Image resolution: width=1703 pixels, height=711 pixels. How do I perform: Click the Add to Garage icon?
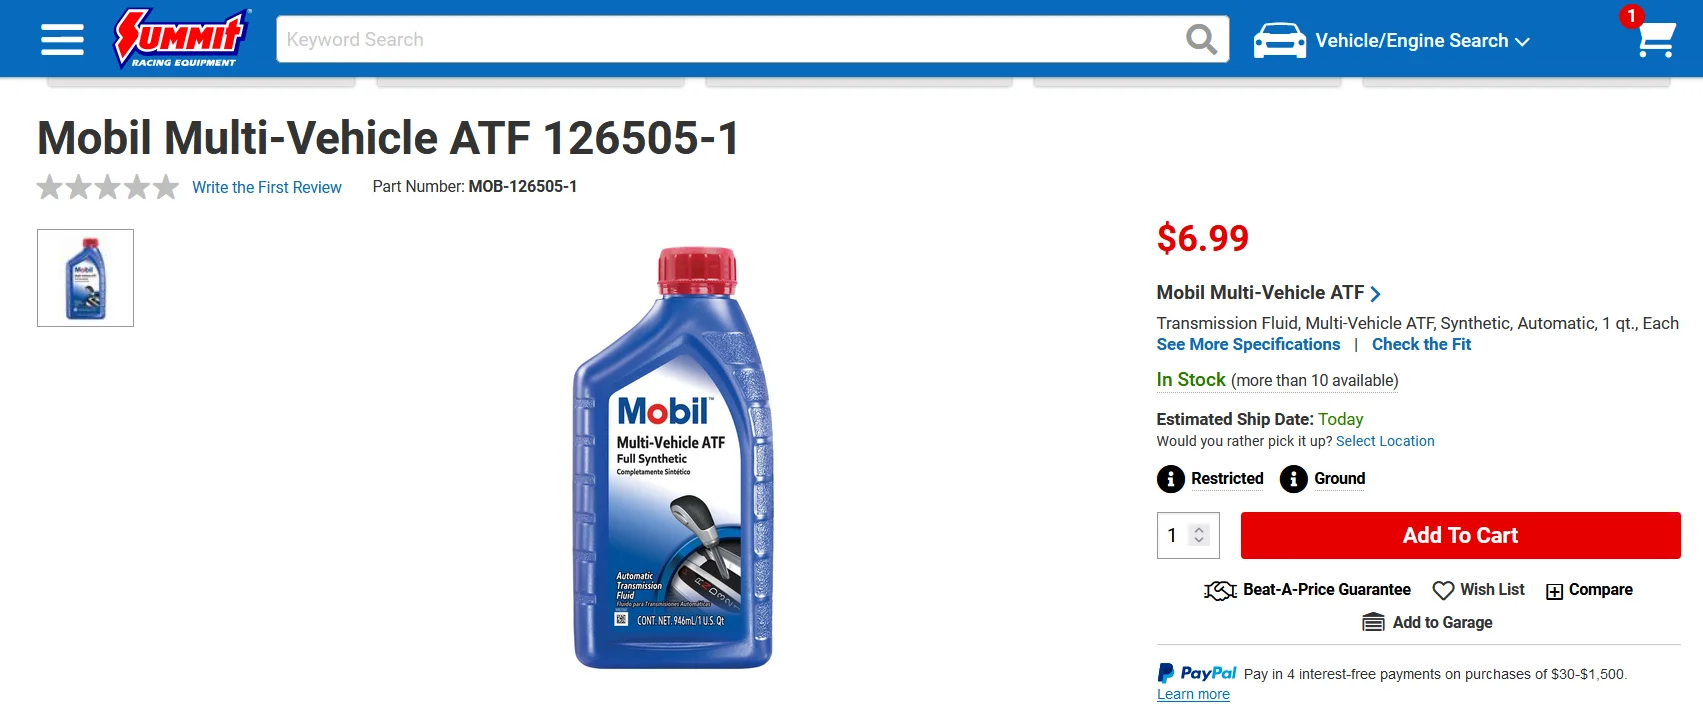tap(1373, 623)
